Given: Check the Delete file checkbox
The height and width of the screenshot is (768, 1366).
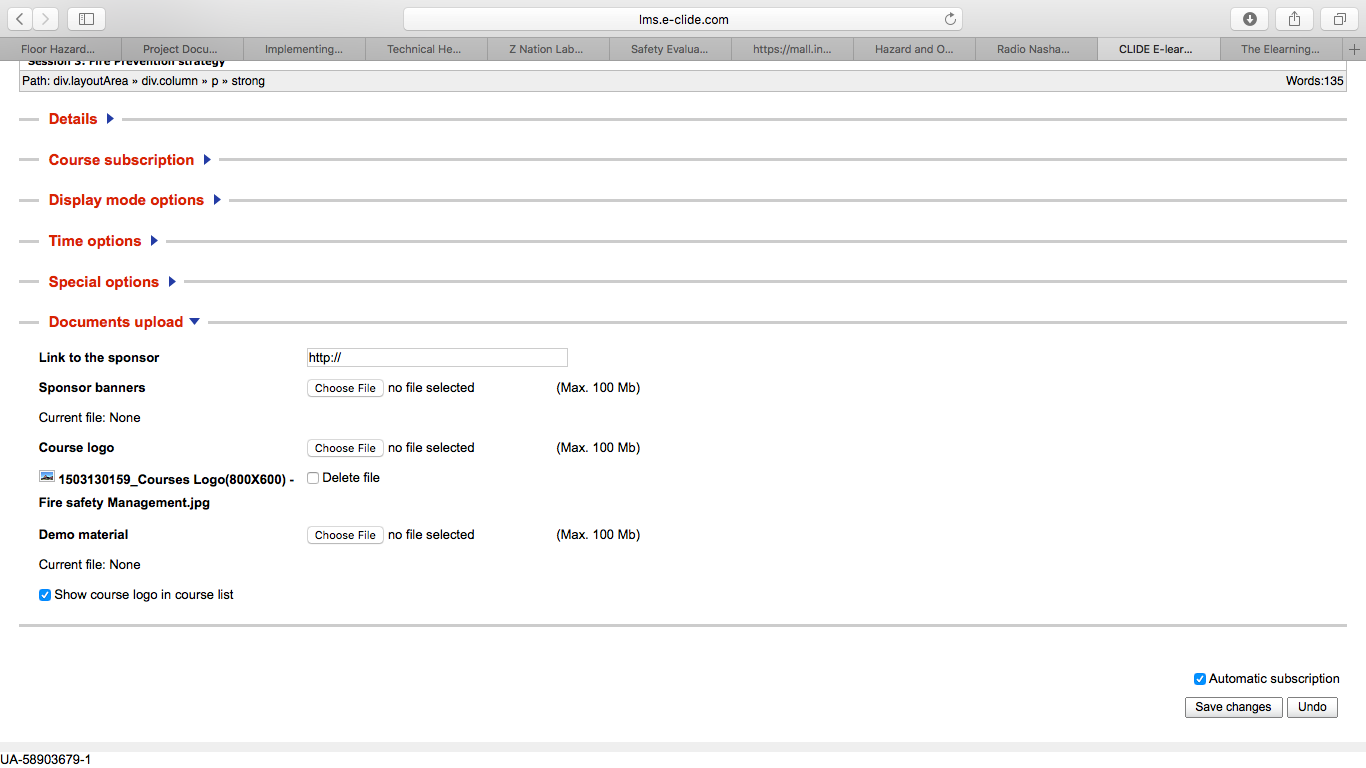Looking at the screenshot, I should pyautogui.click(x=313, y=478).
